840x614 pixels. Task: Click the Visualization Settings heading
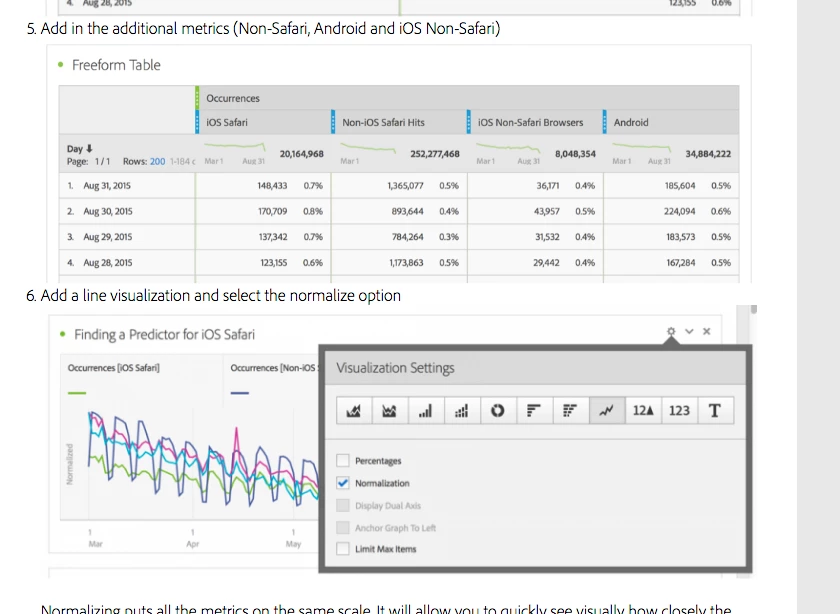tap(395, 368)
